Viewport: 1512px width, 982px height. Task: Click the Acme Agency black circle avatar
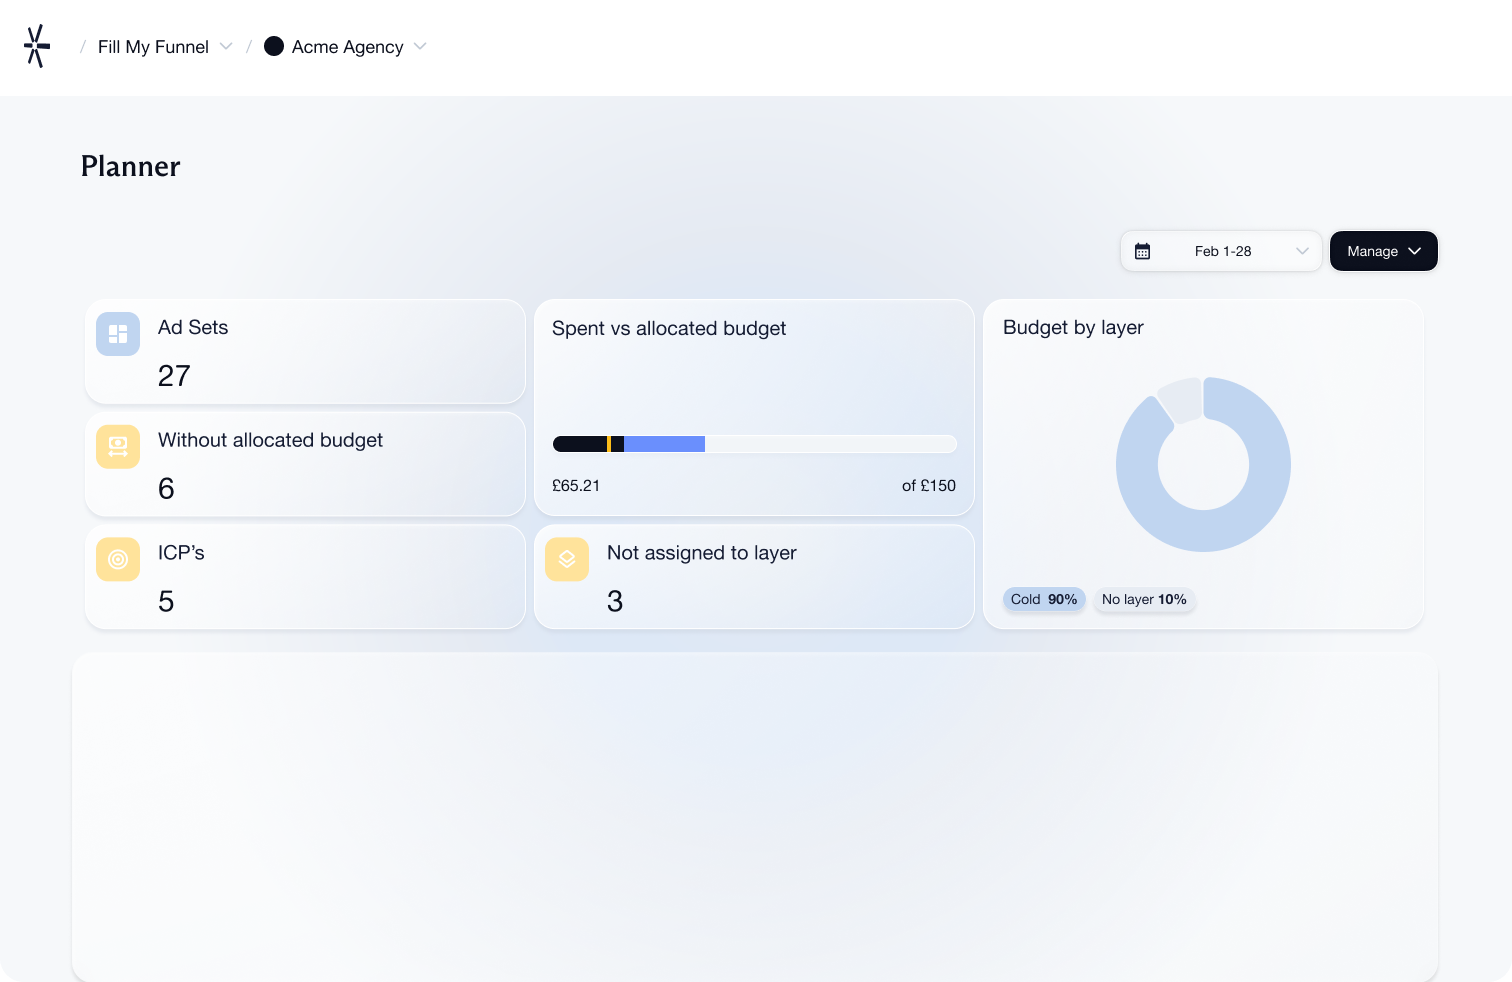274,46
